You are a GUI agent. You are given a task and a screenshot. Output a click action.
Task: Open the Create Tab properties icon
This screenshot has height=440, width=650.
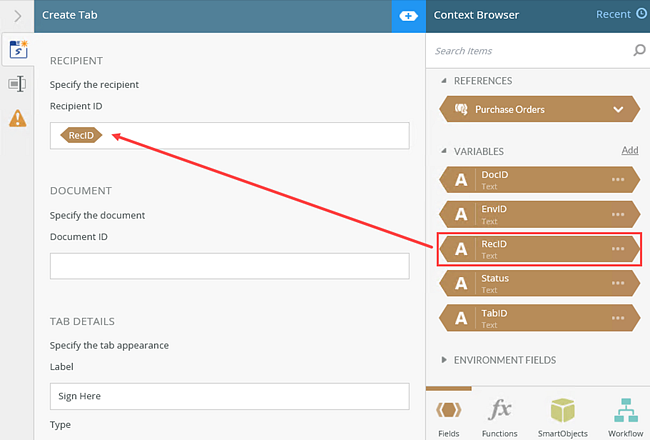(17, 49)
